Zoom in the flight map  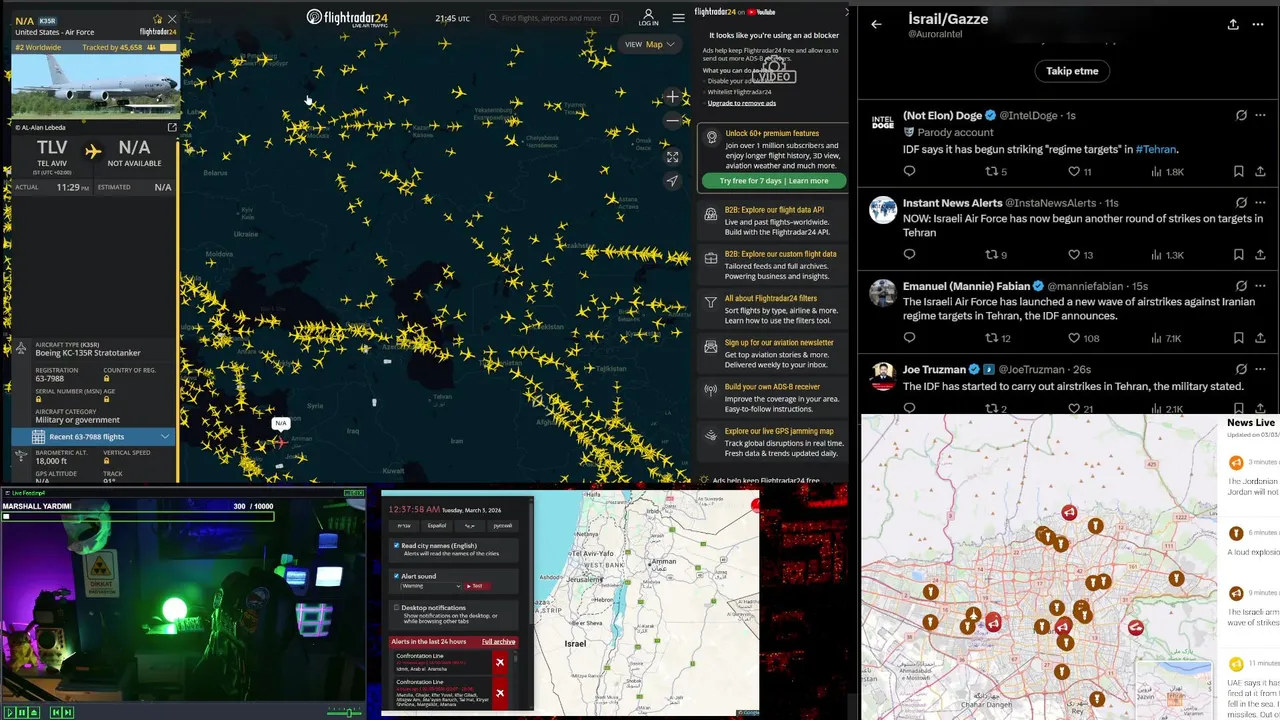[673, 97]
